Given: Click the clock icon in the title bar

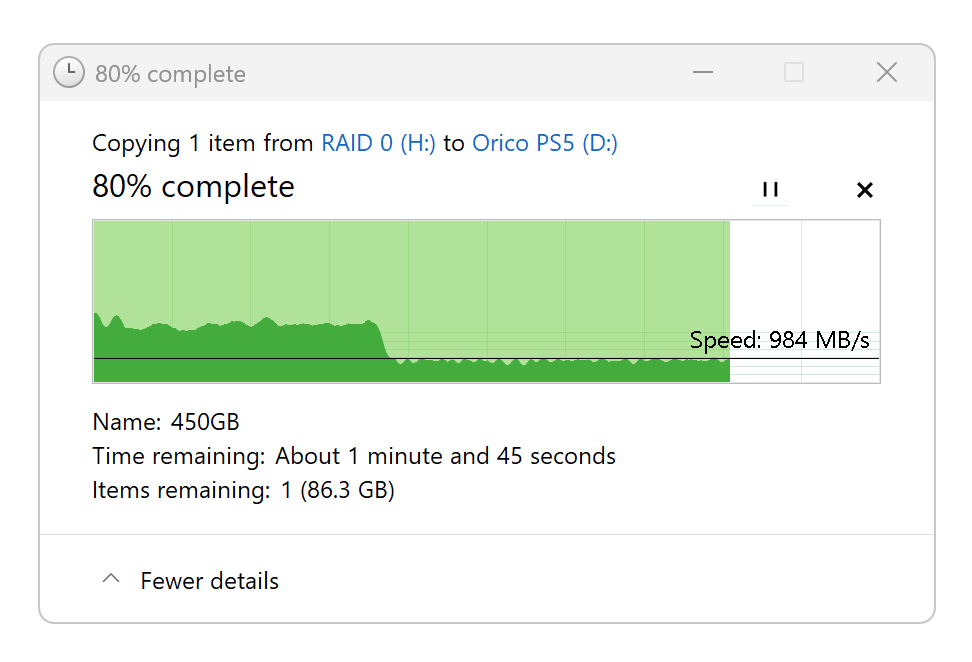Looking at the screenshot, I should coord(68,73).
